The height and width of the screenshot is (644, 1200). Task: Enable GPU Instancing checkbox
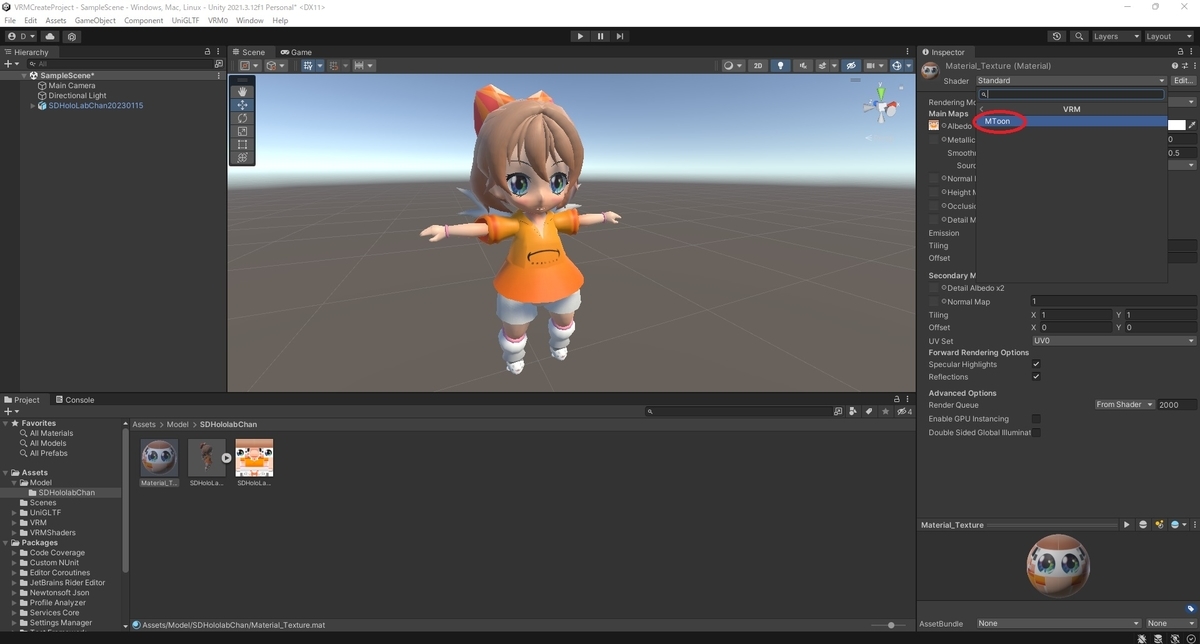tap(1036, 419)
